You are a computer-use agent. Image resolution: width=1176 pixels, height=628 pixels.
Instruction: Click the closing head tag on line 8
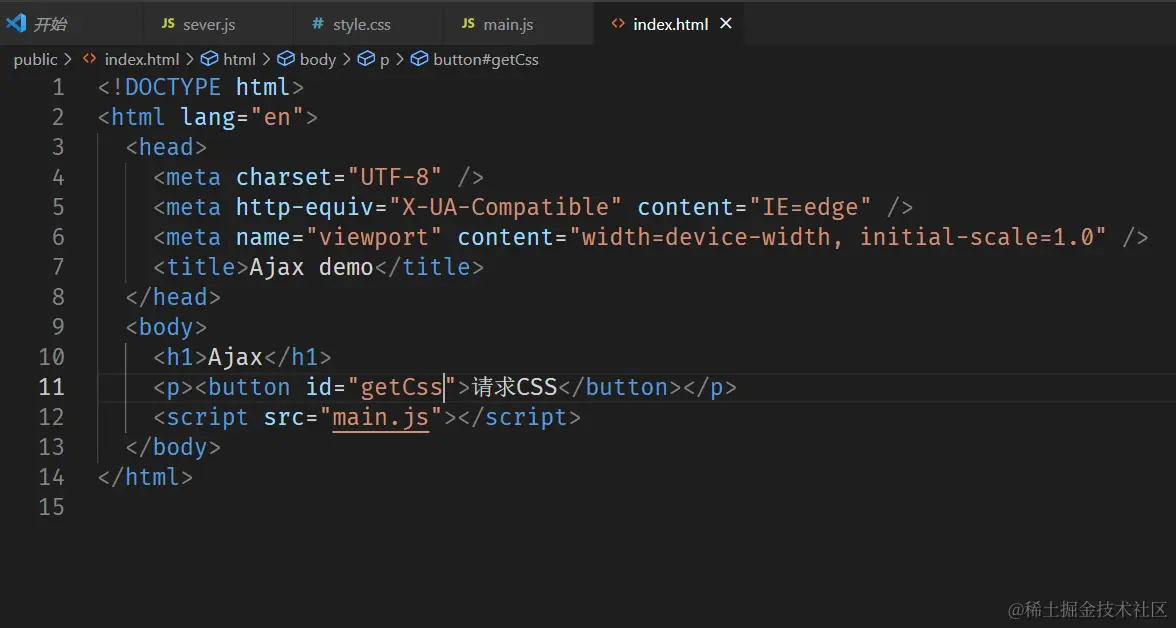[173, 297]
